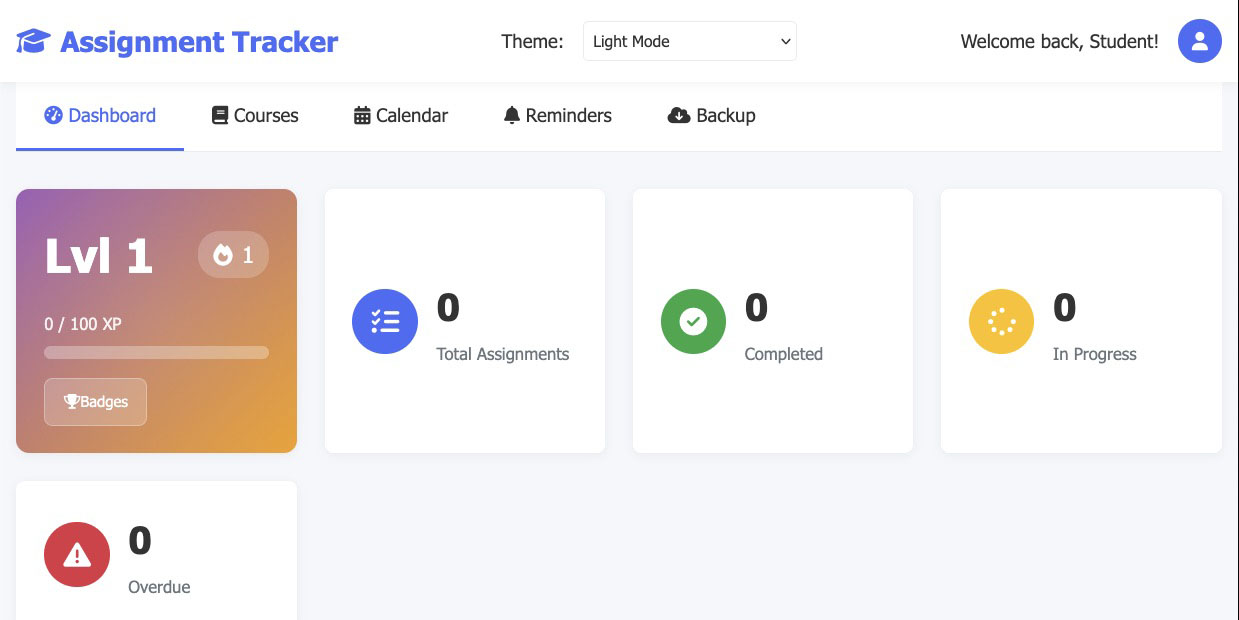The width and height of the screenshot is (1239, 620).
Task: Switch to the Courses tab
Action: pos(254,115)
